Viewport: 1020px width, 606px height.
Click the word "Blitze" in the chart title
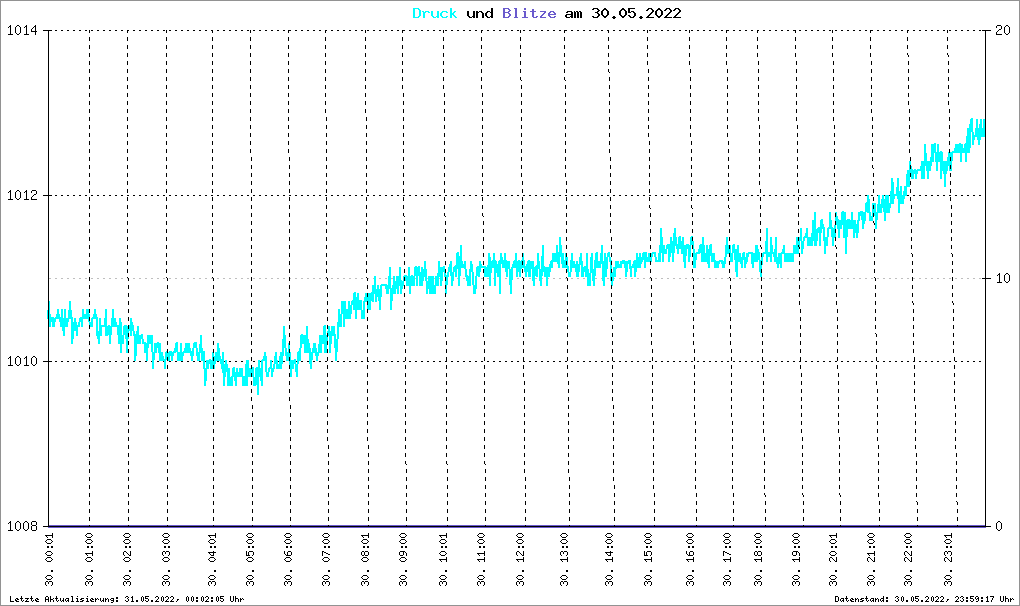pyautogui.click(x=529, y=14)
